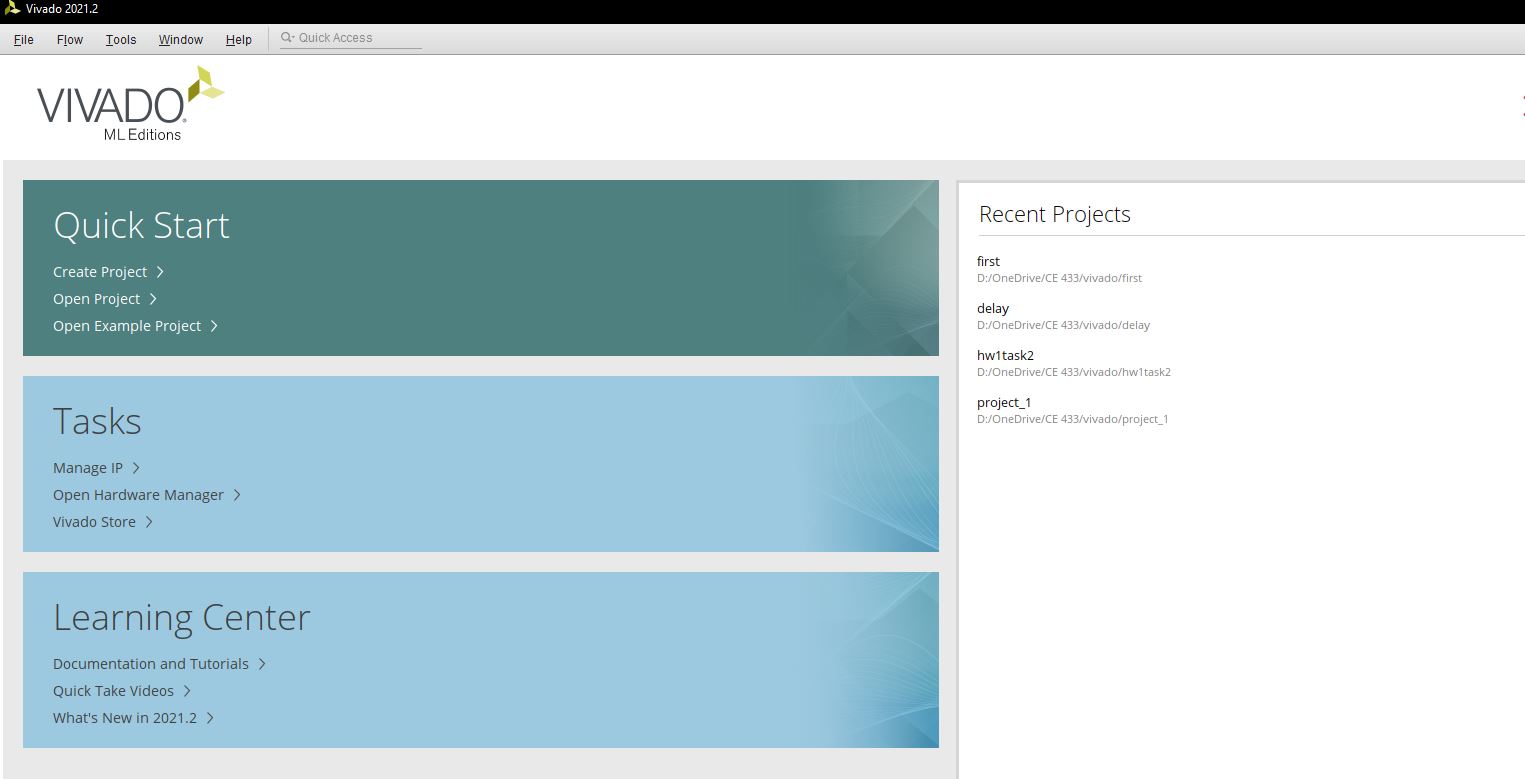Screen dimensions: 1525x779
Task: Click Open Example Project link
Action: pyautogui.click(x=127, y=326)
